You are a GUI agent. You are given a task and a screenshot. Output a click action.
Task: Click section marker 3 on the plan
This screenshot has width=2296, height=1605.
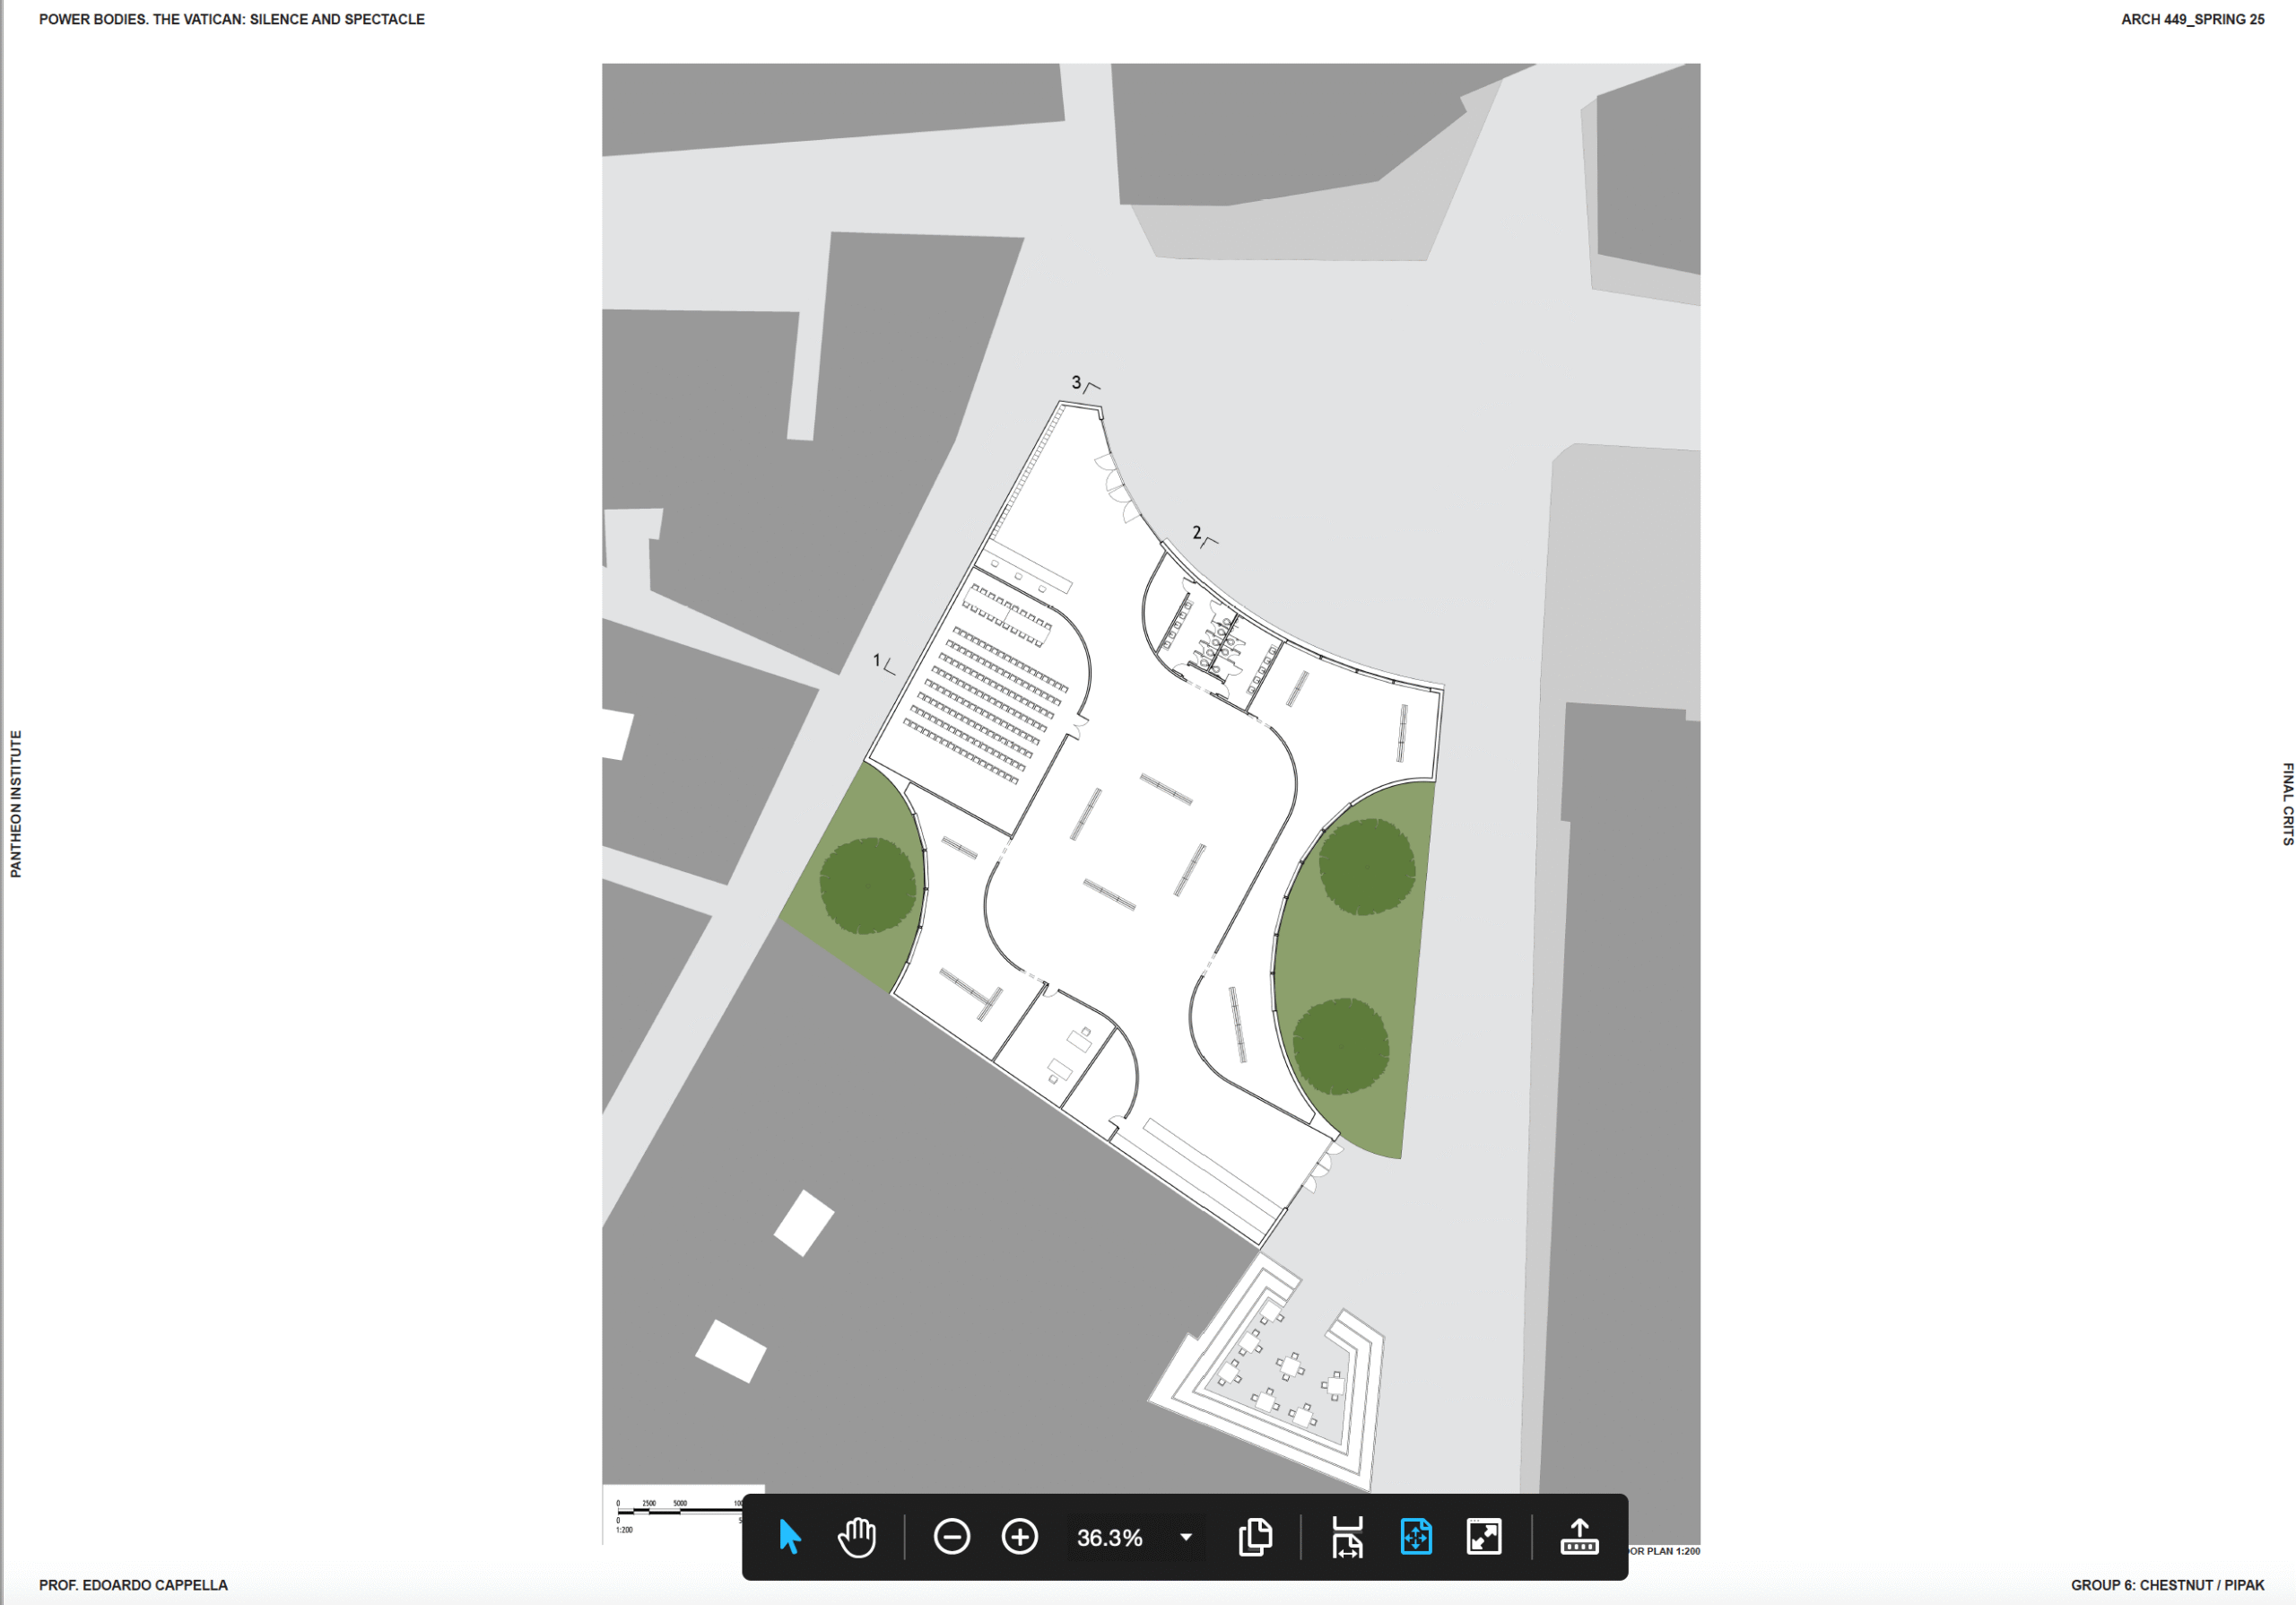1083,383
